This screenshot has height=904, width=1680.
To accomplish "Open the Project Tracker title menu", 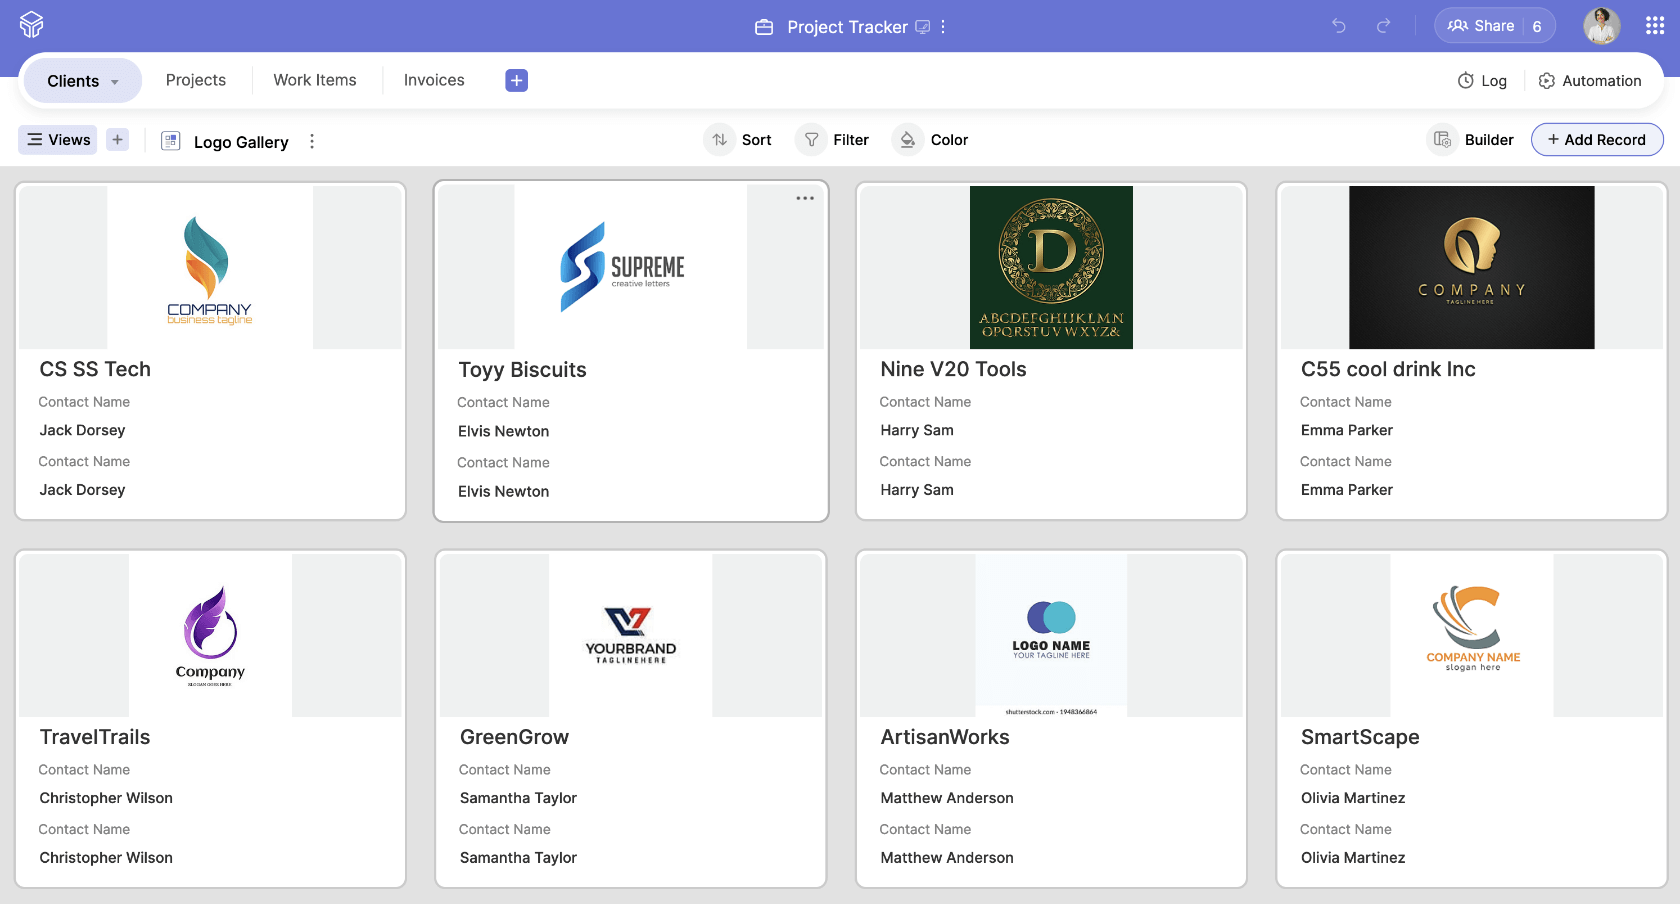I will click(943, 27).
